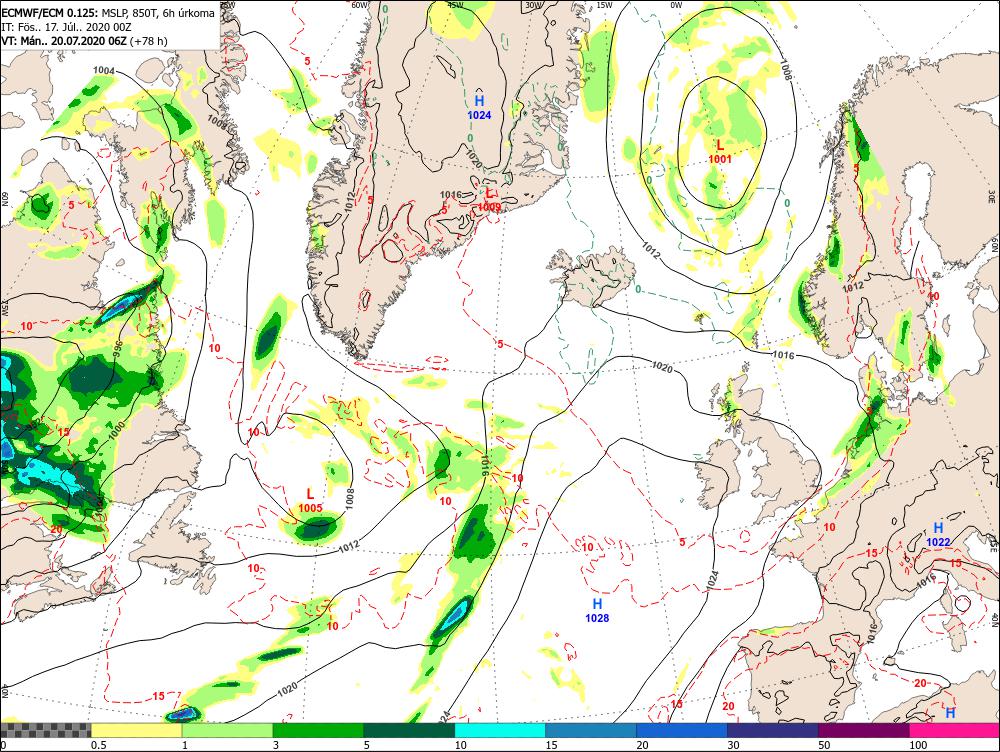Click the purple 50–100 mm legend swatch
Viewport: 1000px width, 752px height.
[864, 730]
